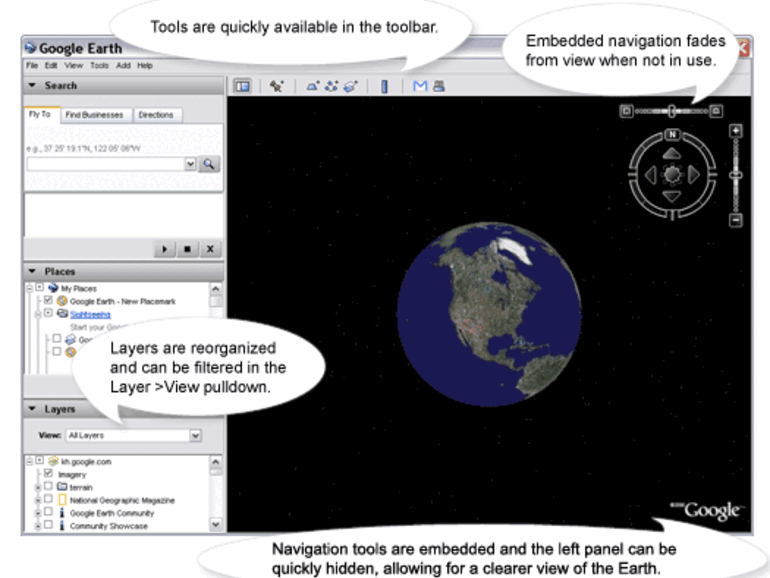Open the Sightseeing link
The height and width of the screenshot is (578, 770).
[90, 314]
